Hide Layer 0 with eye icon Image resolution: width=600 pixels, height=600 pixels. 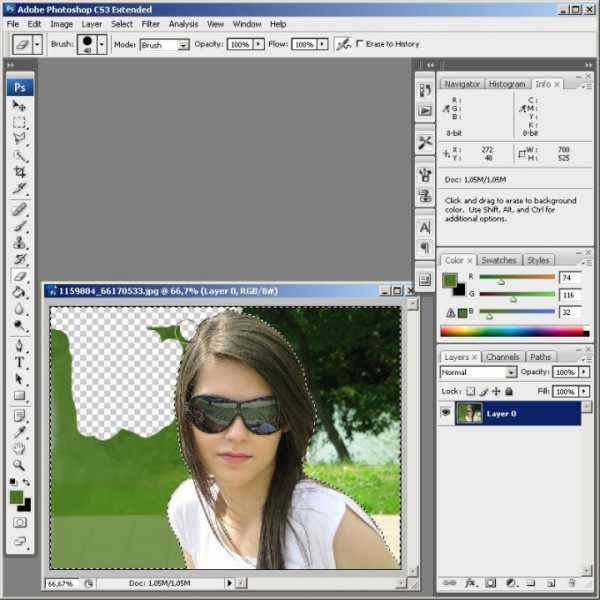point(446,412)
